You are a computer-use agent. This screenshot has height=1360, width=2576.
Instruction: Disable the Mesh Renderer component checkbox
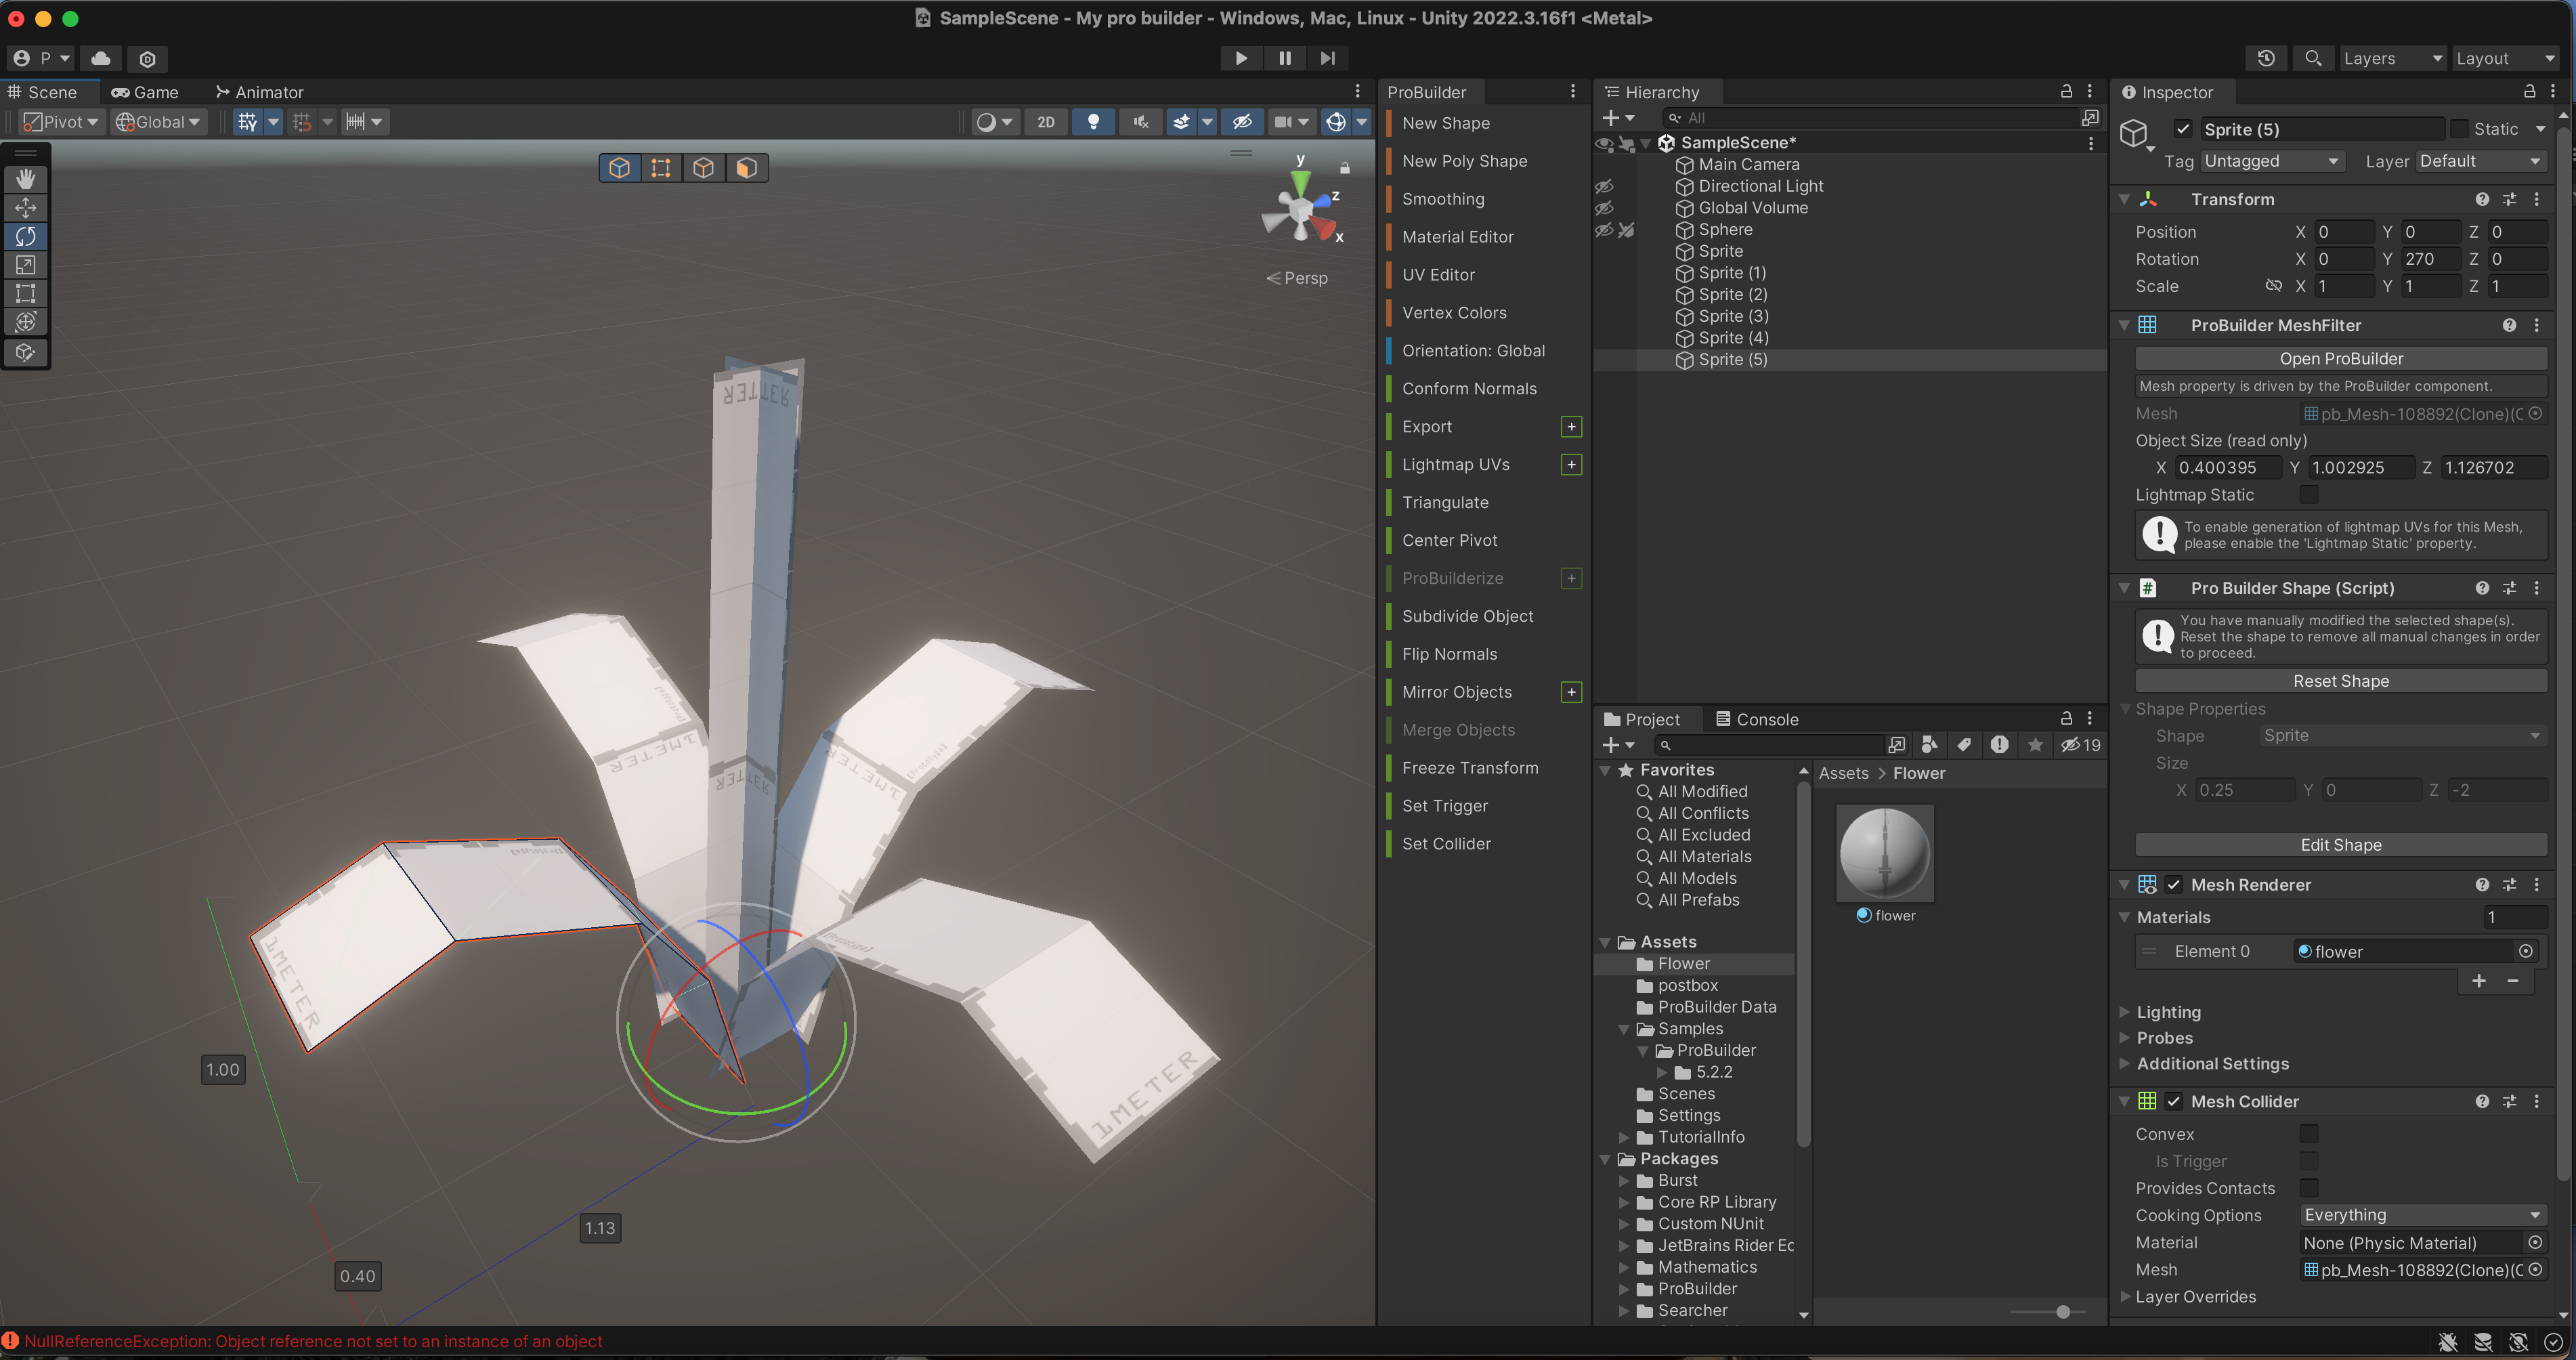pyautogui.click(x=2174, y=884)
